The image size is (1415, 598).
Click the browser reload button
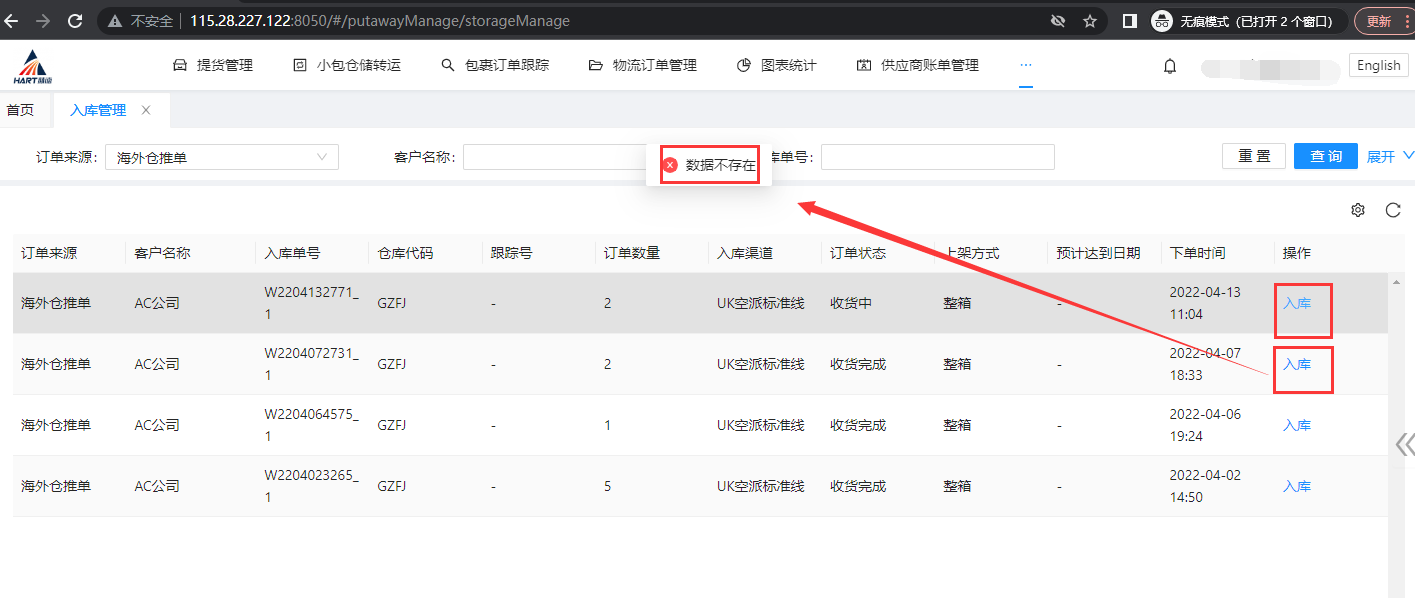pos(75,20)
